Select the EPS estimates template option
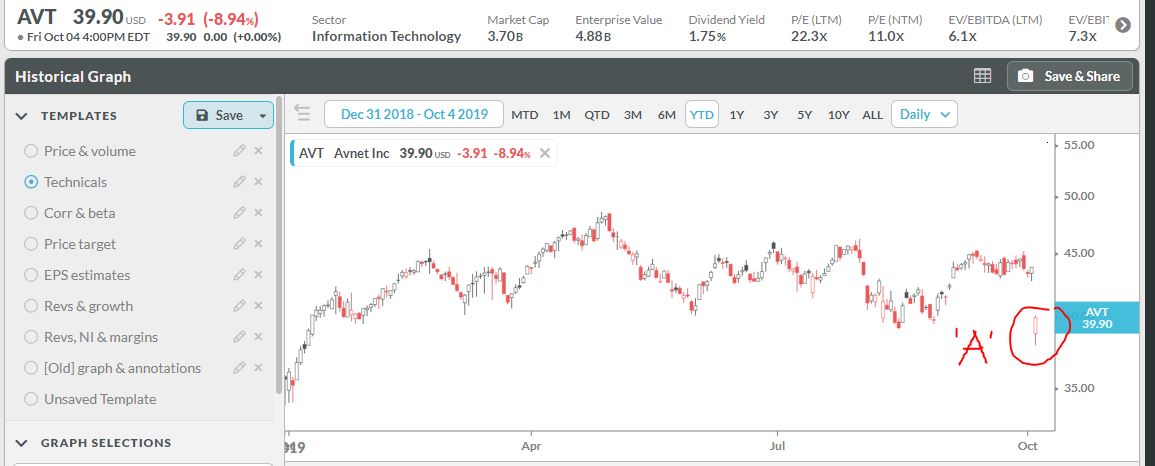This screenshot has width=1155, height=466. (x=31, y=275)
